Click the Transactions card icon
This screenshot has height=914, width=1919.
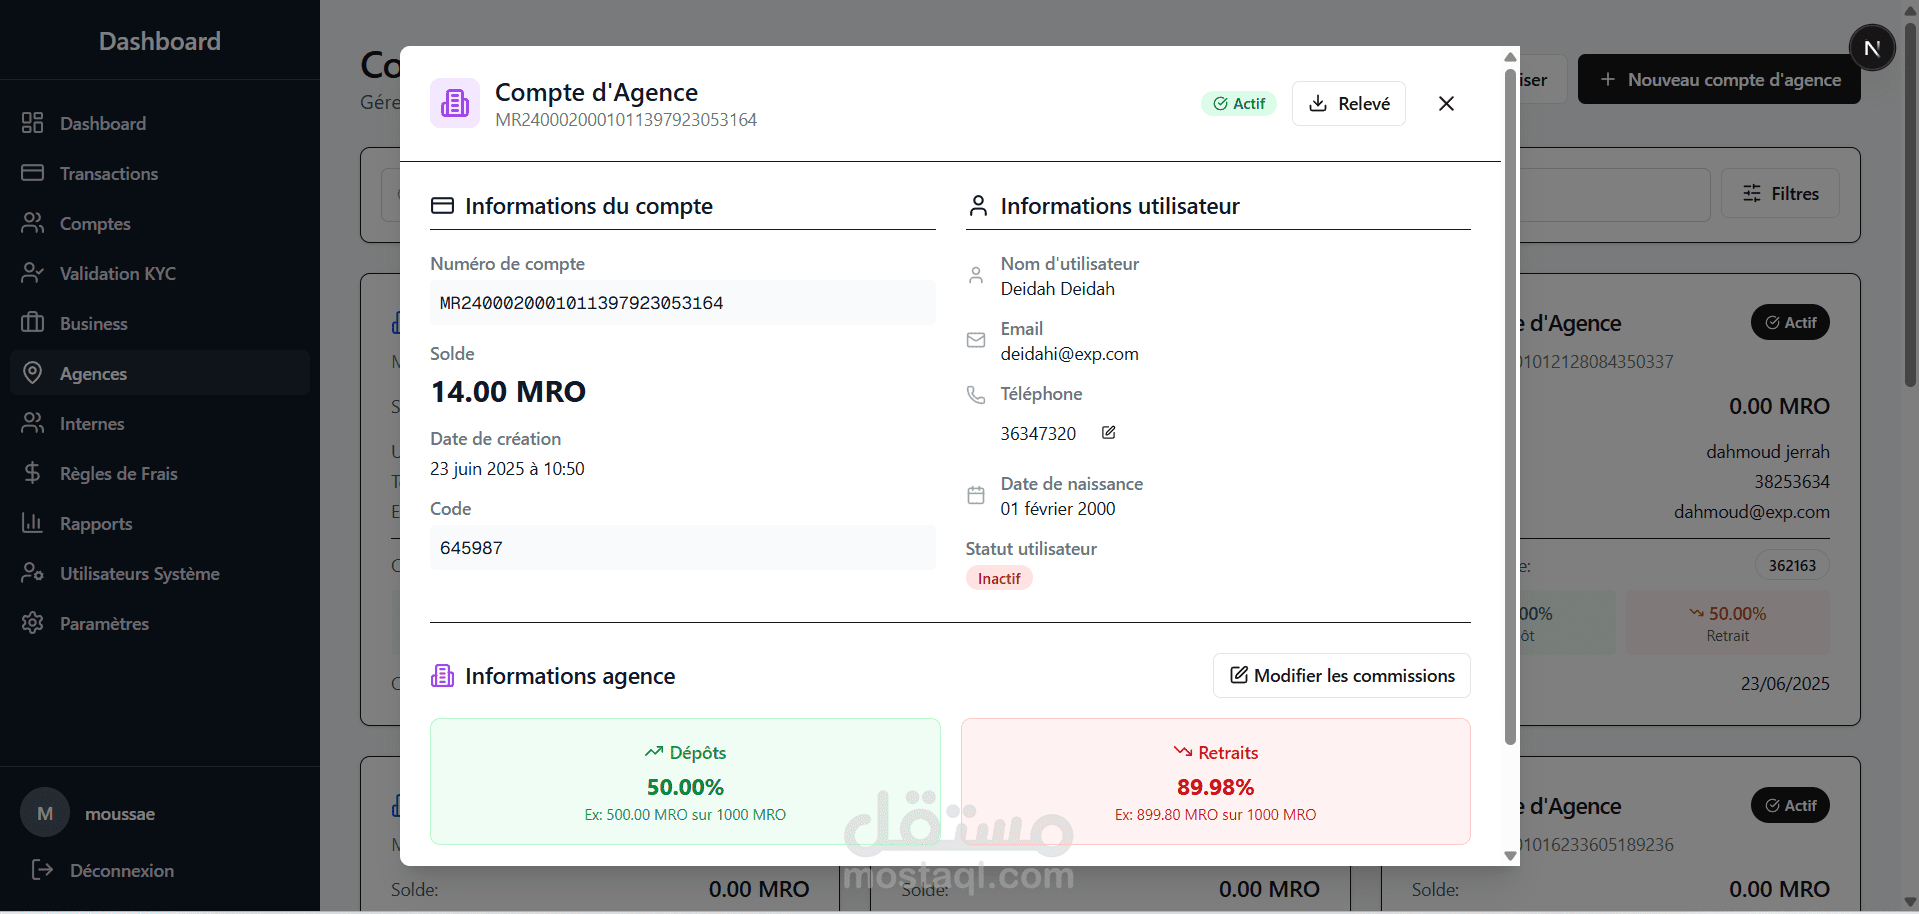(x=32, y=172)
